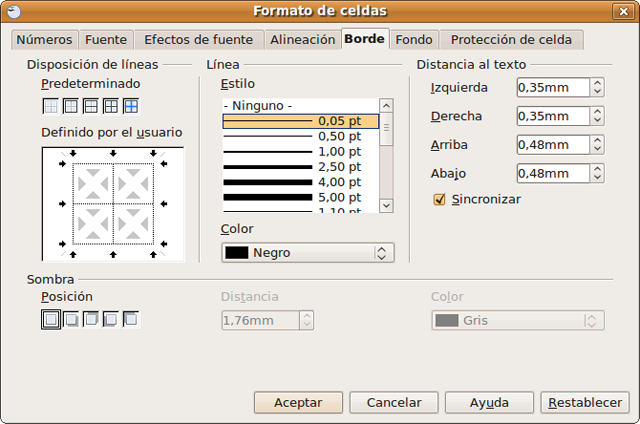Select shadow to bottom right
This screenshot has height=424, width=640.
[71, 320]
